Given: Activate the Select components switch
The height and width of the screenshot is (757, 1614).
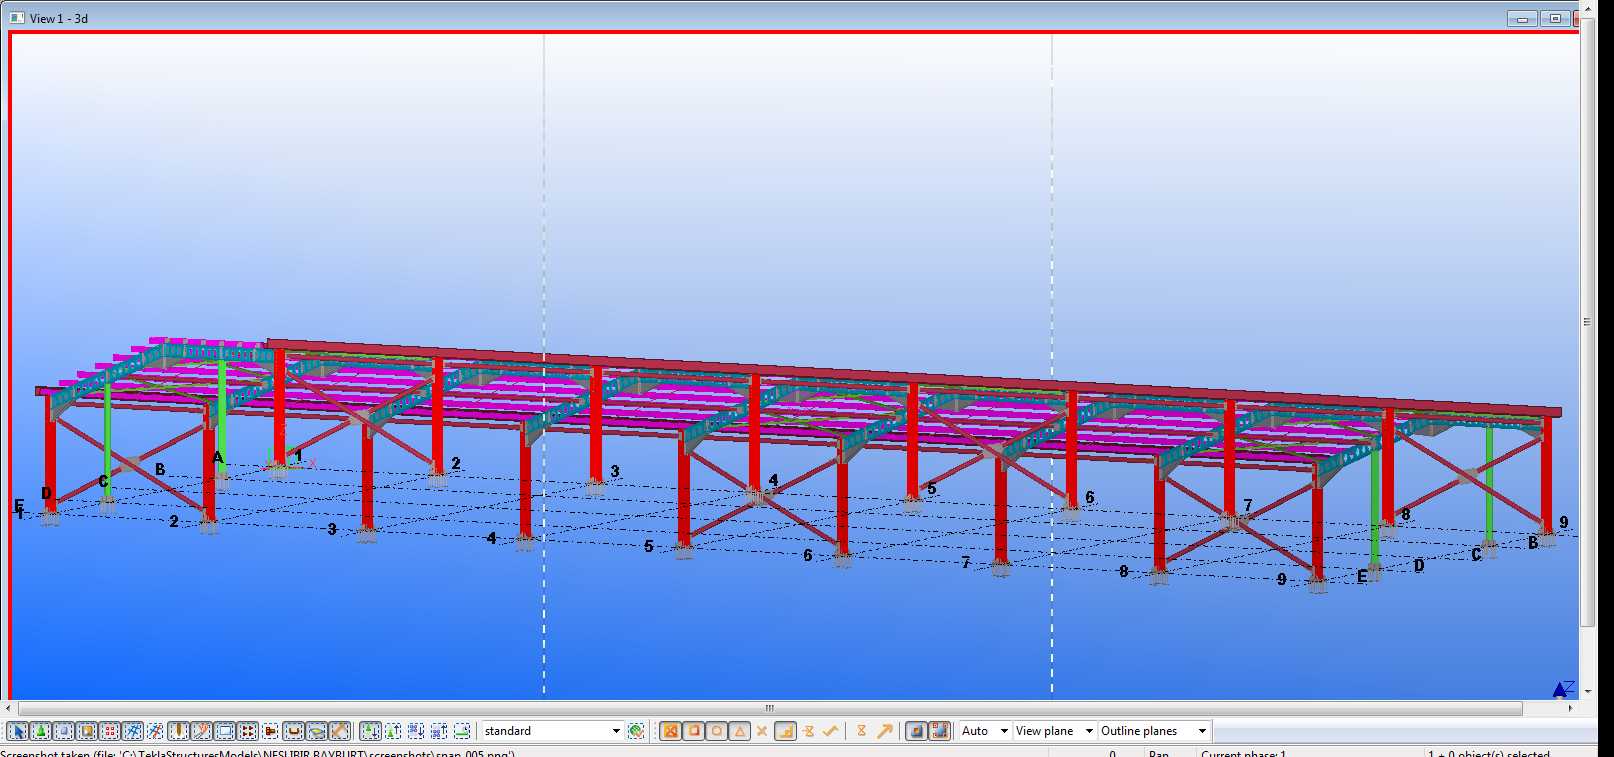Looking at the screenshot, I should coord(370,731).
